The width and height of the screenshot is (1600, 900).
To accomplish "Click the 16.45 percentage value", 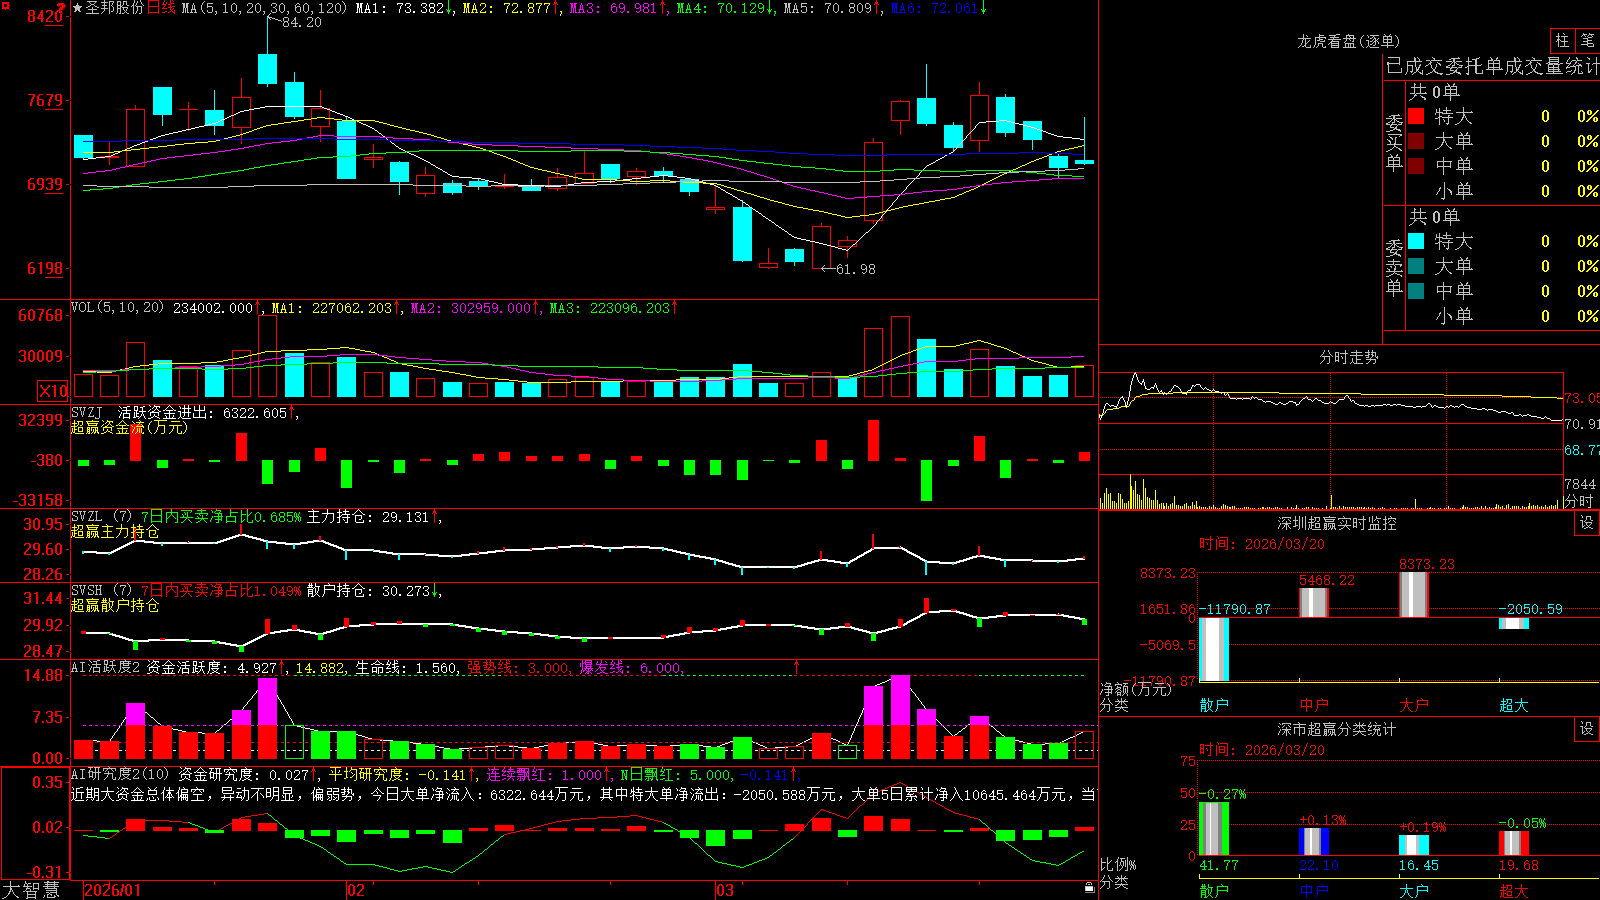I will [x=1419, y=865].
